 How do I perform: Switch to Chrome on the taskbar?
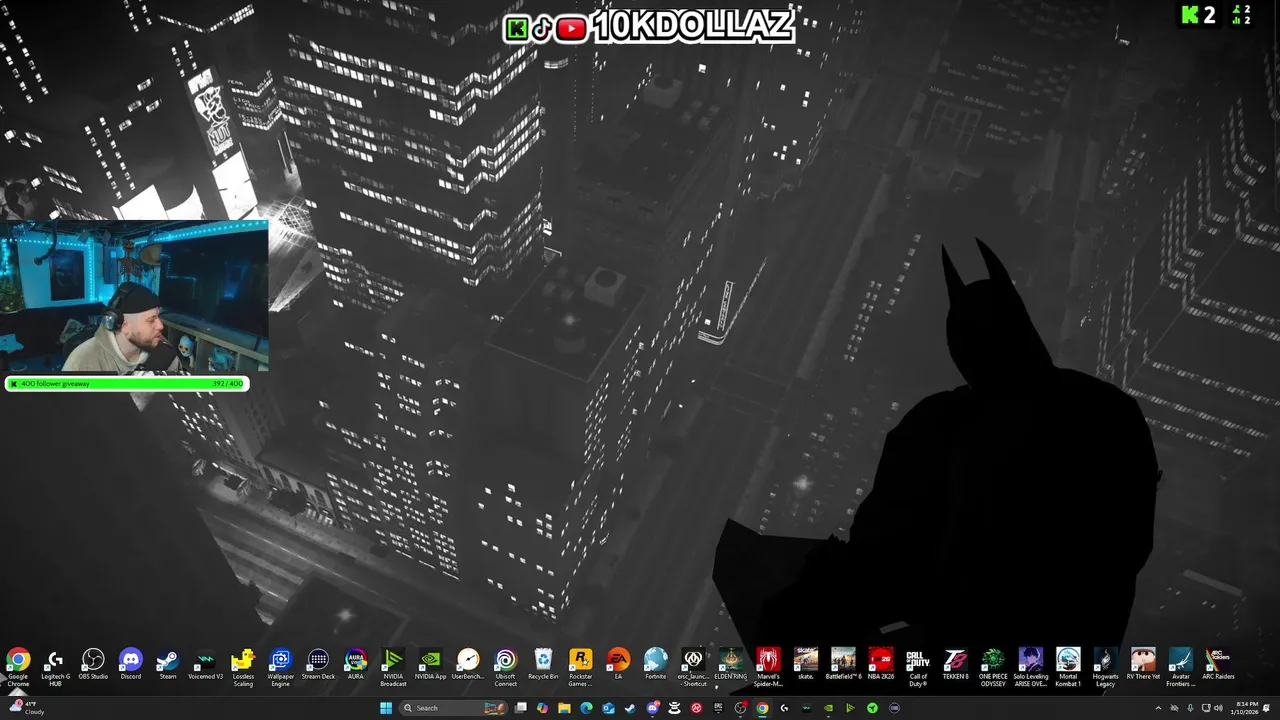point(762,708)
